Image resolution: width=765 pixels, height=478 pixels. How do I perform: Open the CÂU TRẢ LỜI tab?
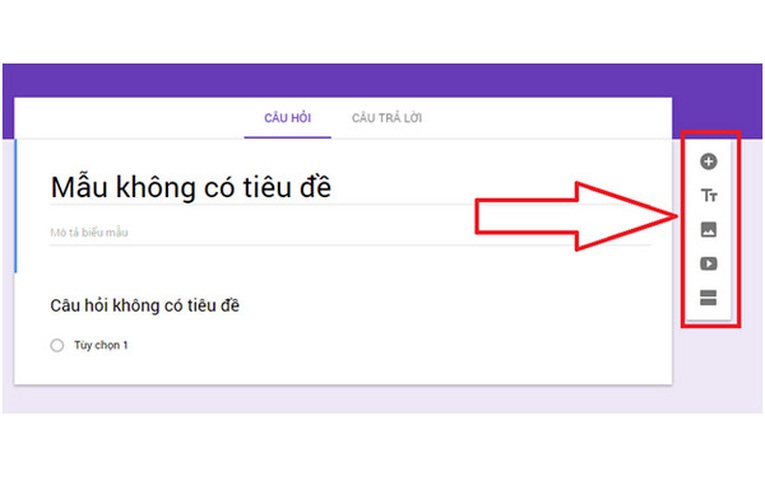[x=387, y=118]
